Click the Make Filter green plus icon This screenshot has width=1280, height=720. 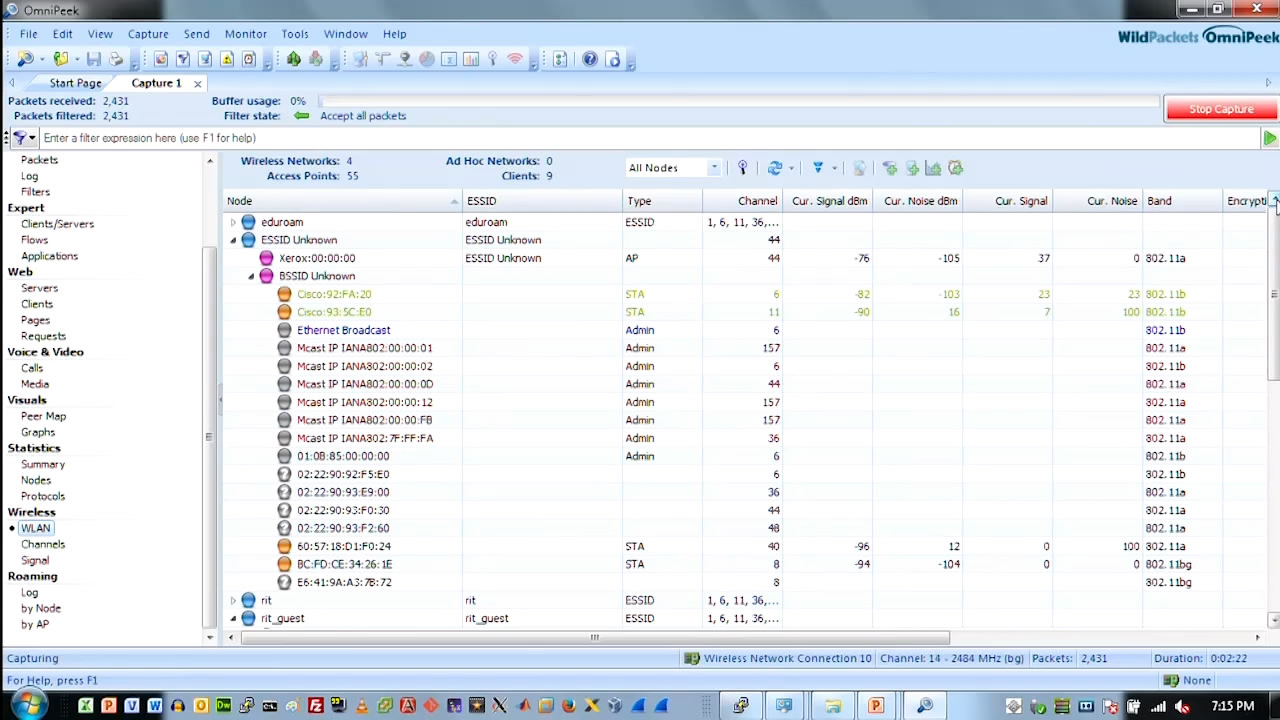(x=889, y=168)
